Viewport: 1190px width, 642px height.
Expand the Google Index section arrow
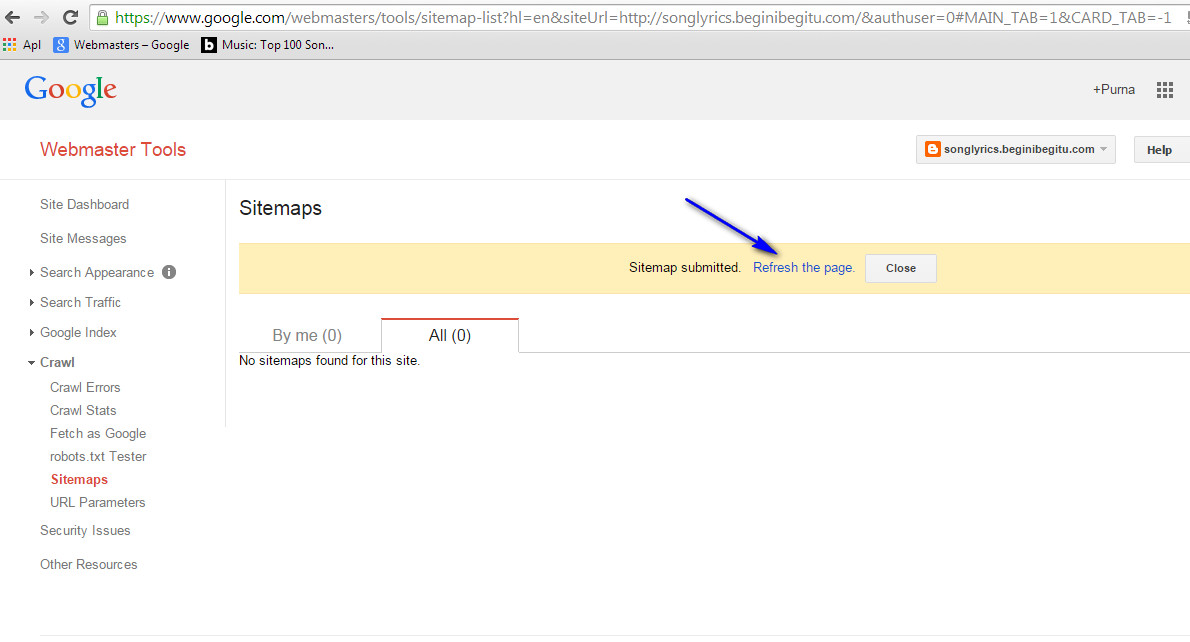(x=31, y=332)
